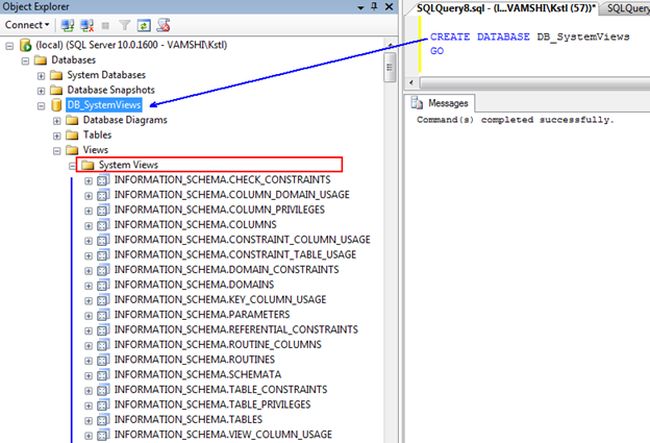650x443 pixels.
Task: Click the Object Explorer vertical scrollbar thumb
Action: 389,67
